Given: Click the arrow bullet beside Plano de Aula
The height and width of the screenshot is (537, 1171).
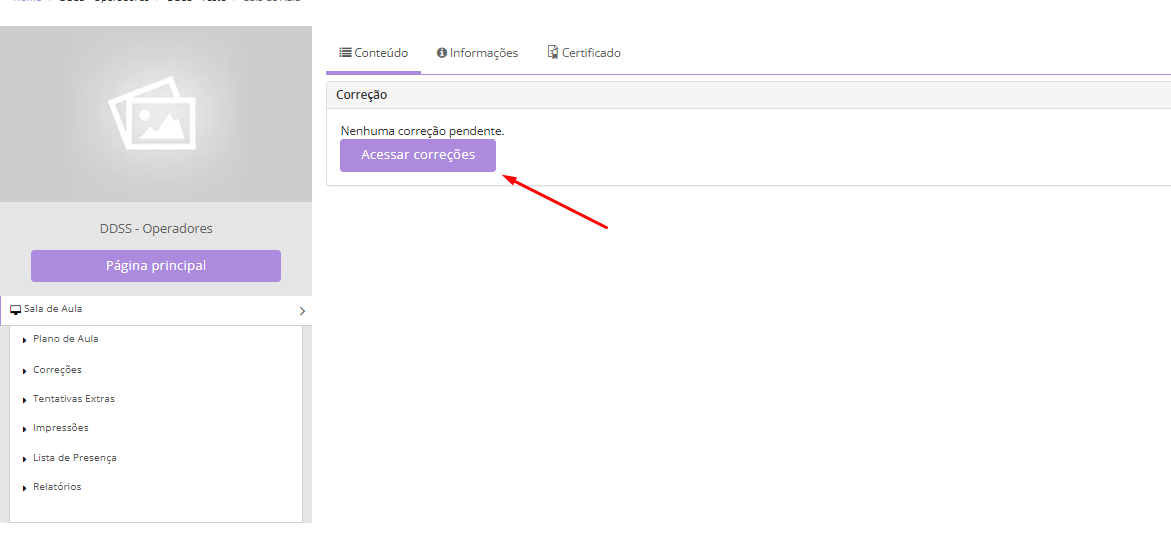Looking at the screenshot, I should 24,340.
